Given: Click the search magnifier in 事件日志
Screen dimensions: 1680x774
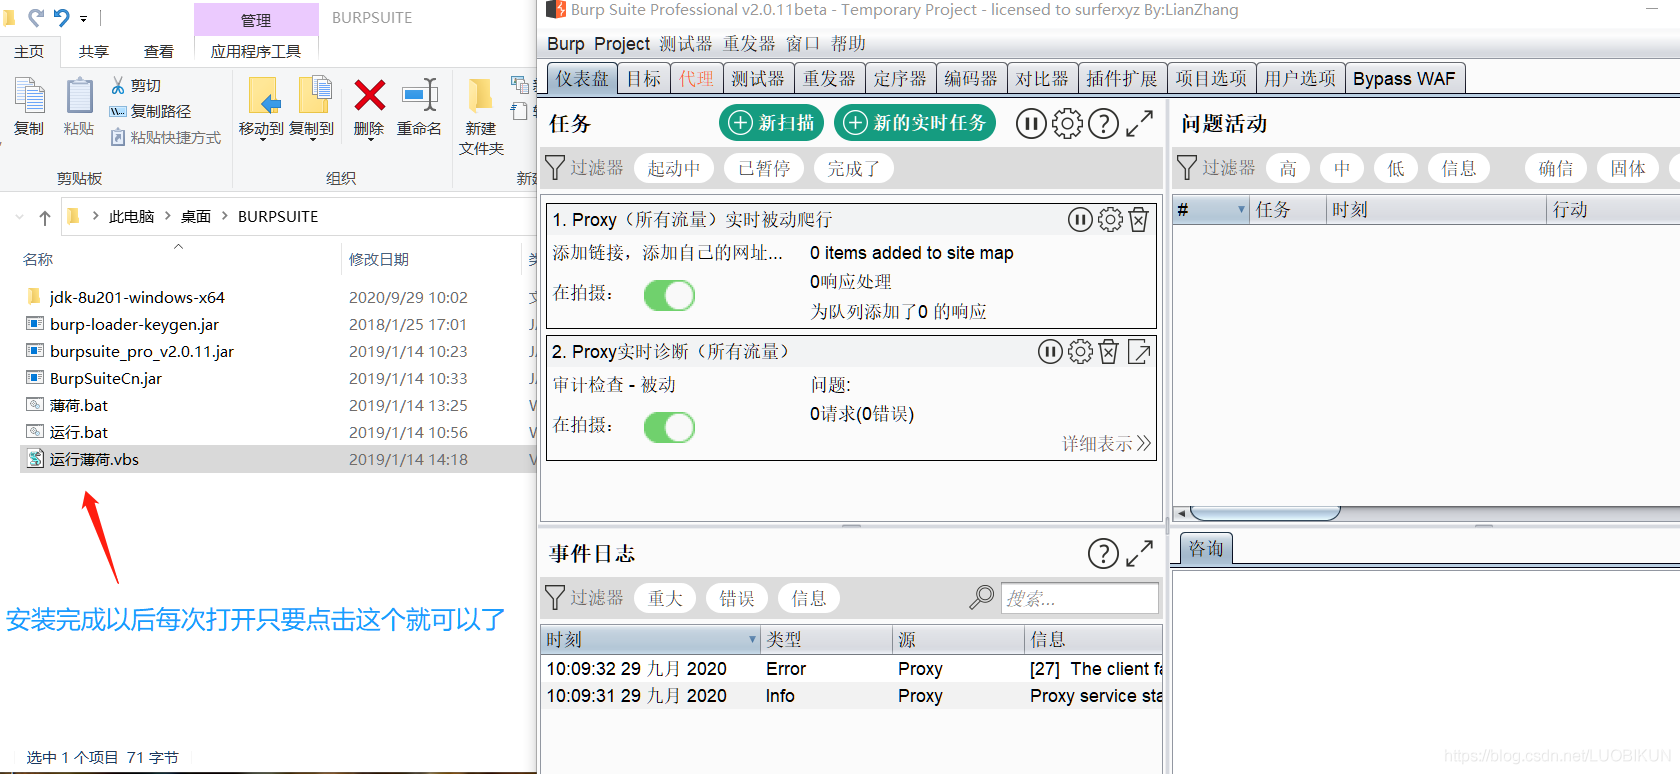Looking at the screenshot, I should [x=982, y=598].
